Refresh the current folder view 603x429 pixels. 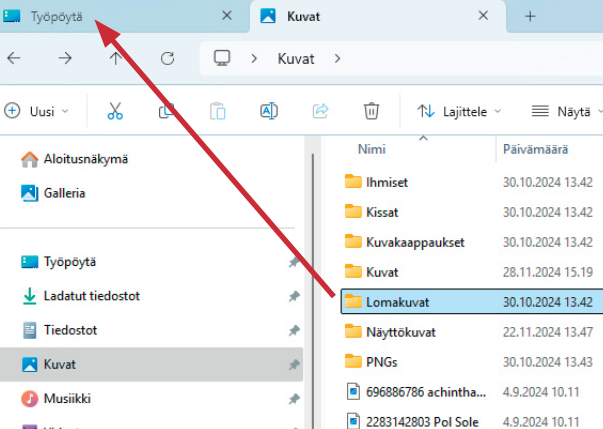tap(167, 58)
